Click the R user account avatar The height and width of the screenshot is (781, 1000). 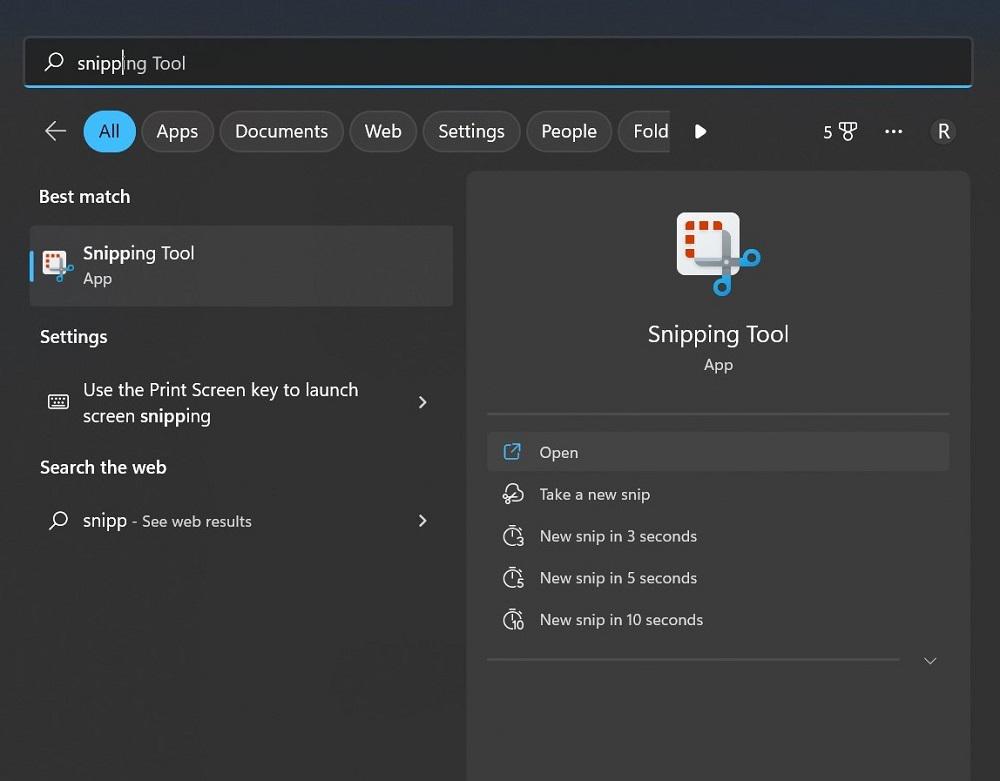(943, 131)
